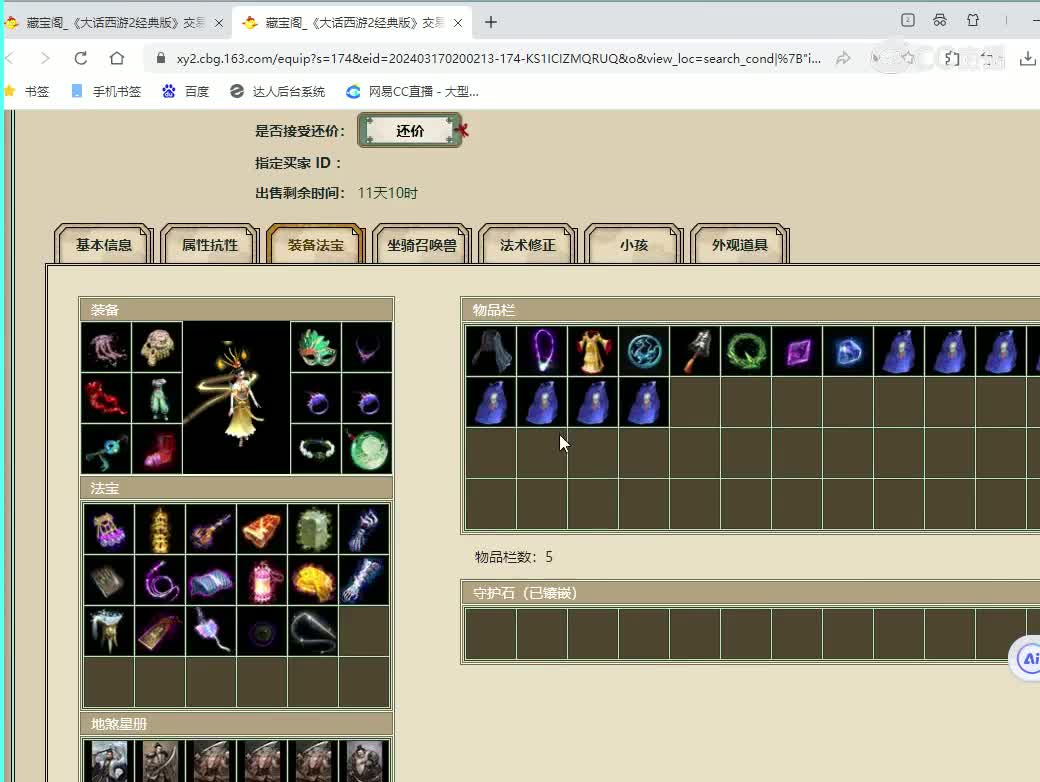The height and width of the screenshot is (782, 1040).
Task: Open the 外观道具 tab
Action: pyautogui.click(x=740, y=245)
